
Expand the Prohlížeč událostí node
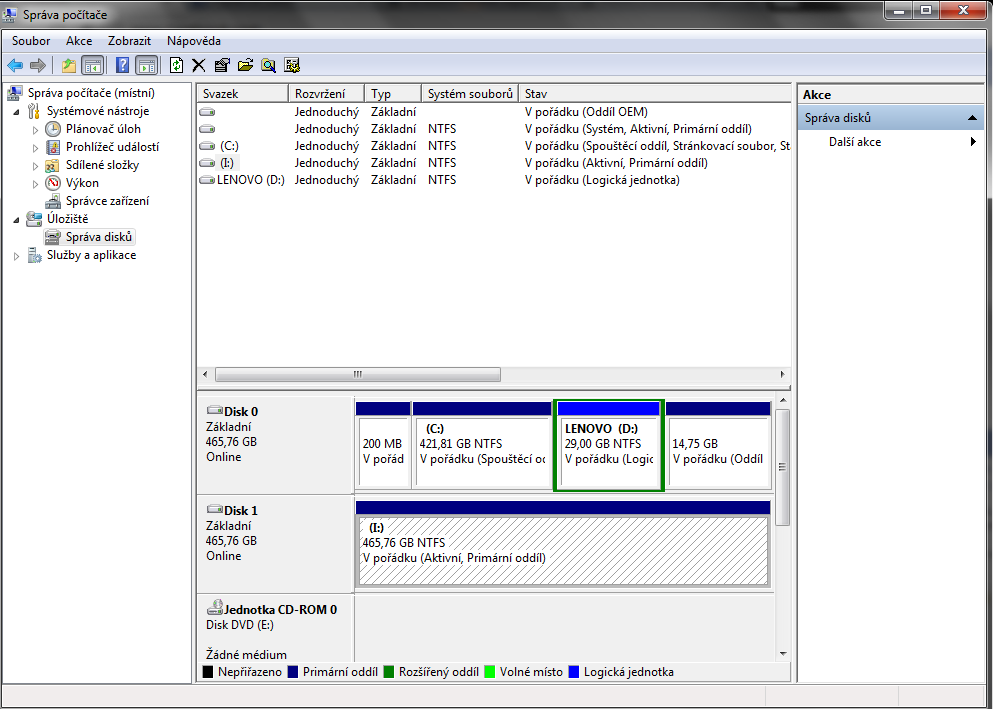(x=35, y=148)
